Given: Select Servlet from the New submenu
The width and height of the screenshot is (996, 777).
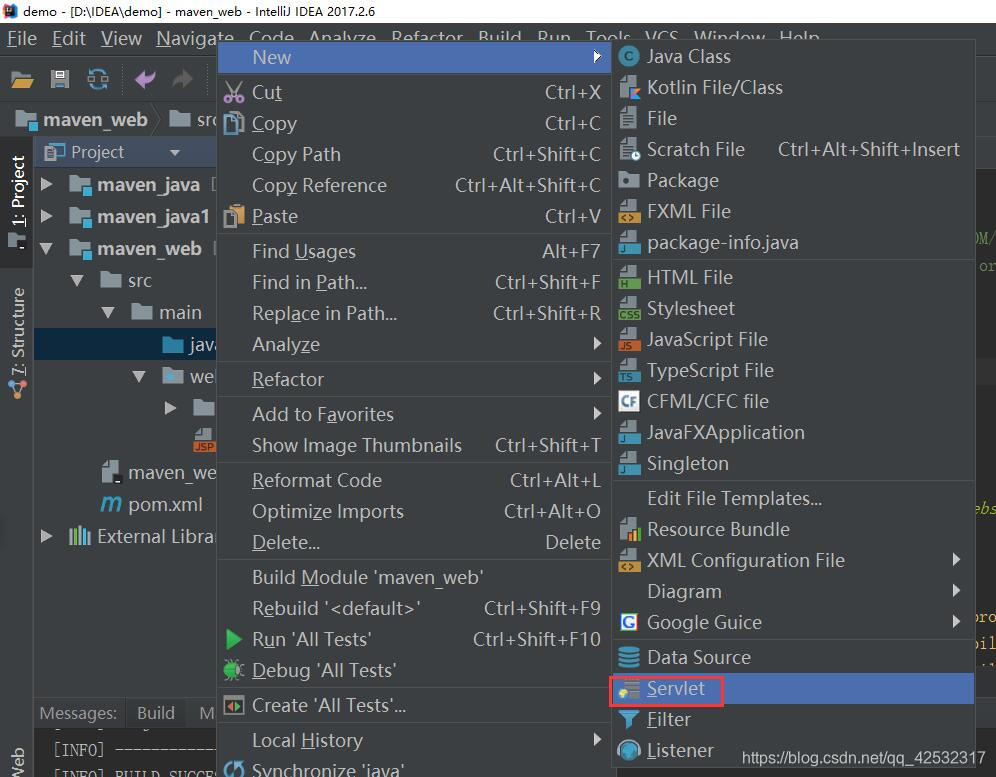Looking at the screenshot, I should click(792, 689).
